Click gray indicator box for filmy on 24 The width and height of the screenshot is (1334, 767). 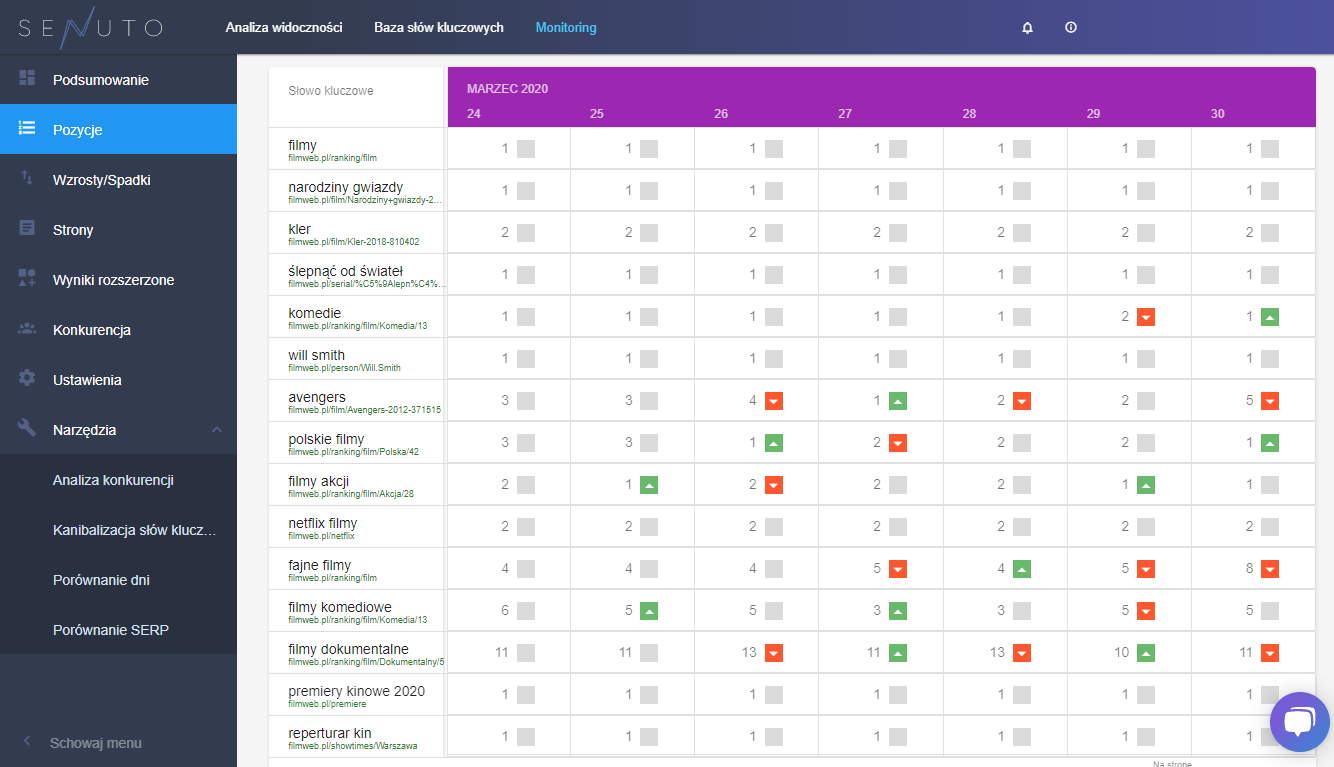coord(526,149)
